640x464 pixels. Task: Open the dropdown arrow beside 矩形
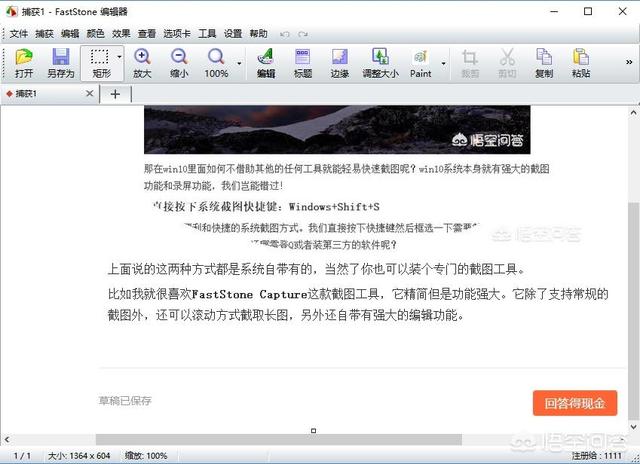119,57
